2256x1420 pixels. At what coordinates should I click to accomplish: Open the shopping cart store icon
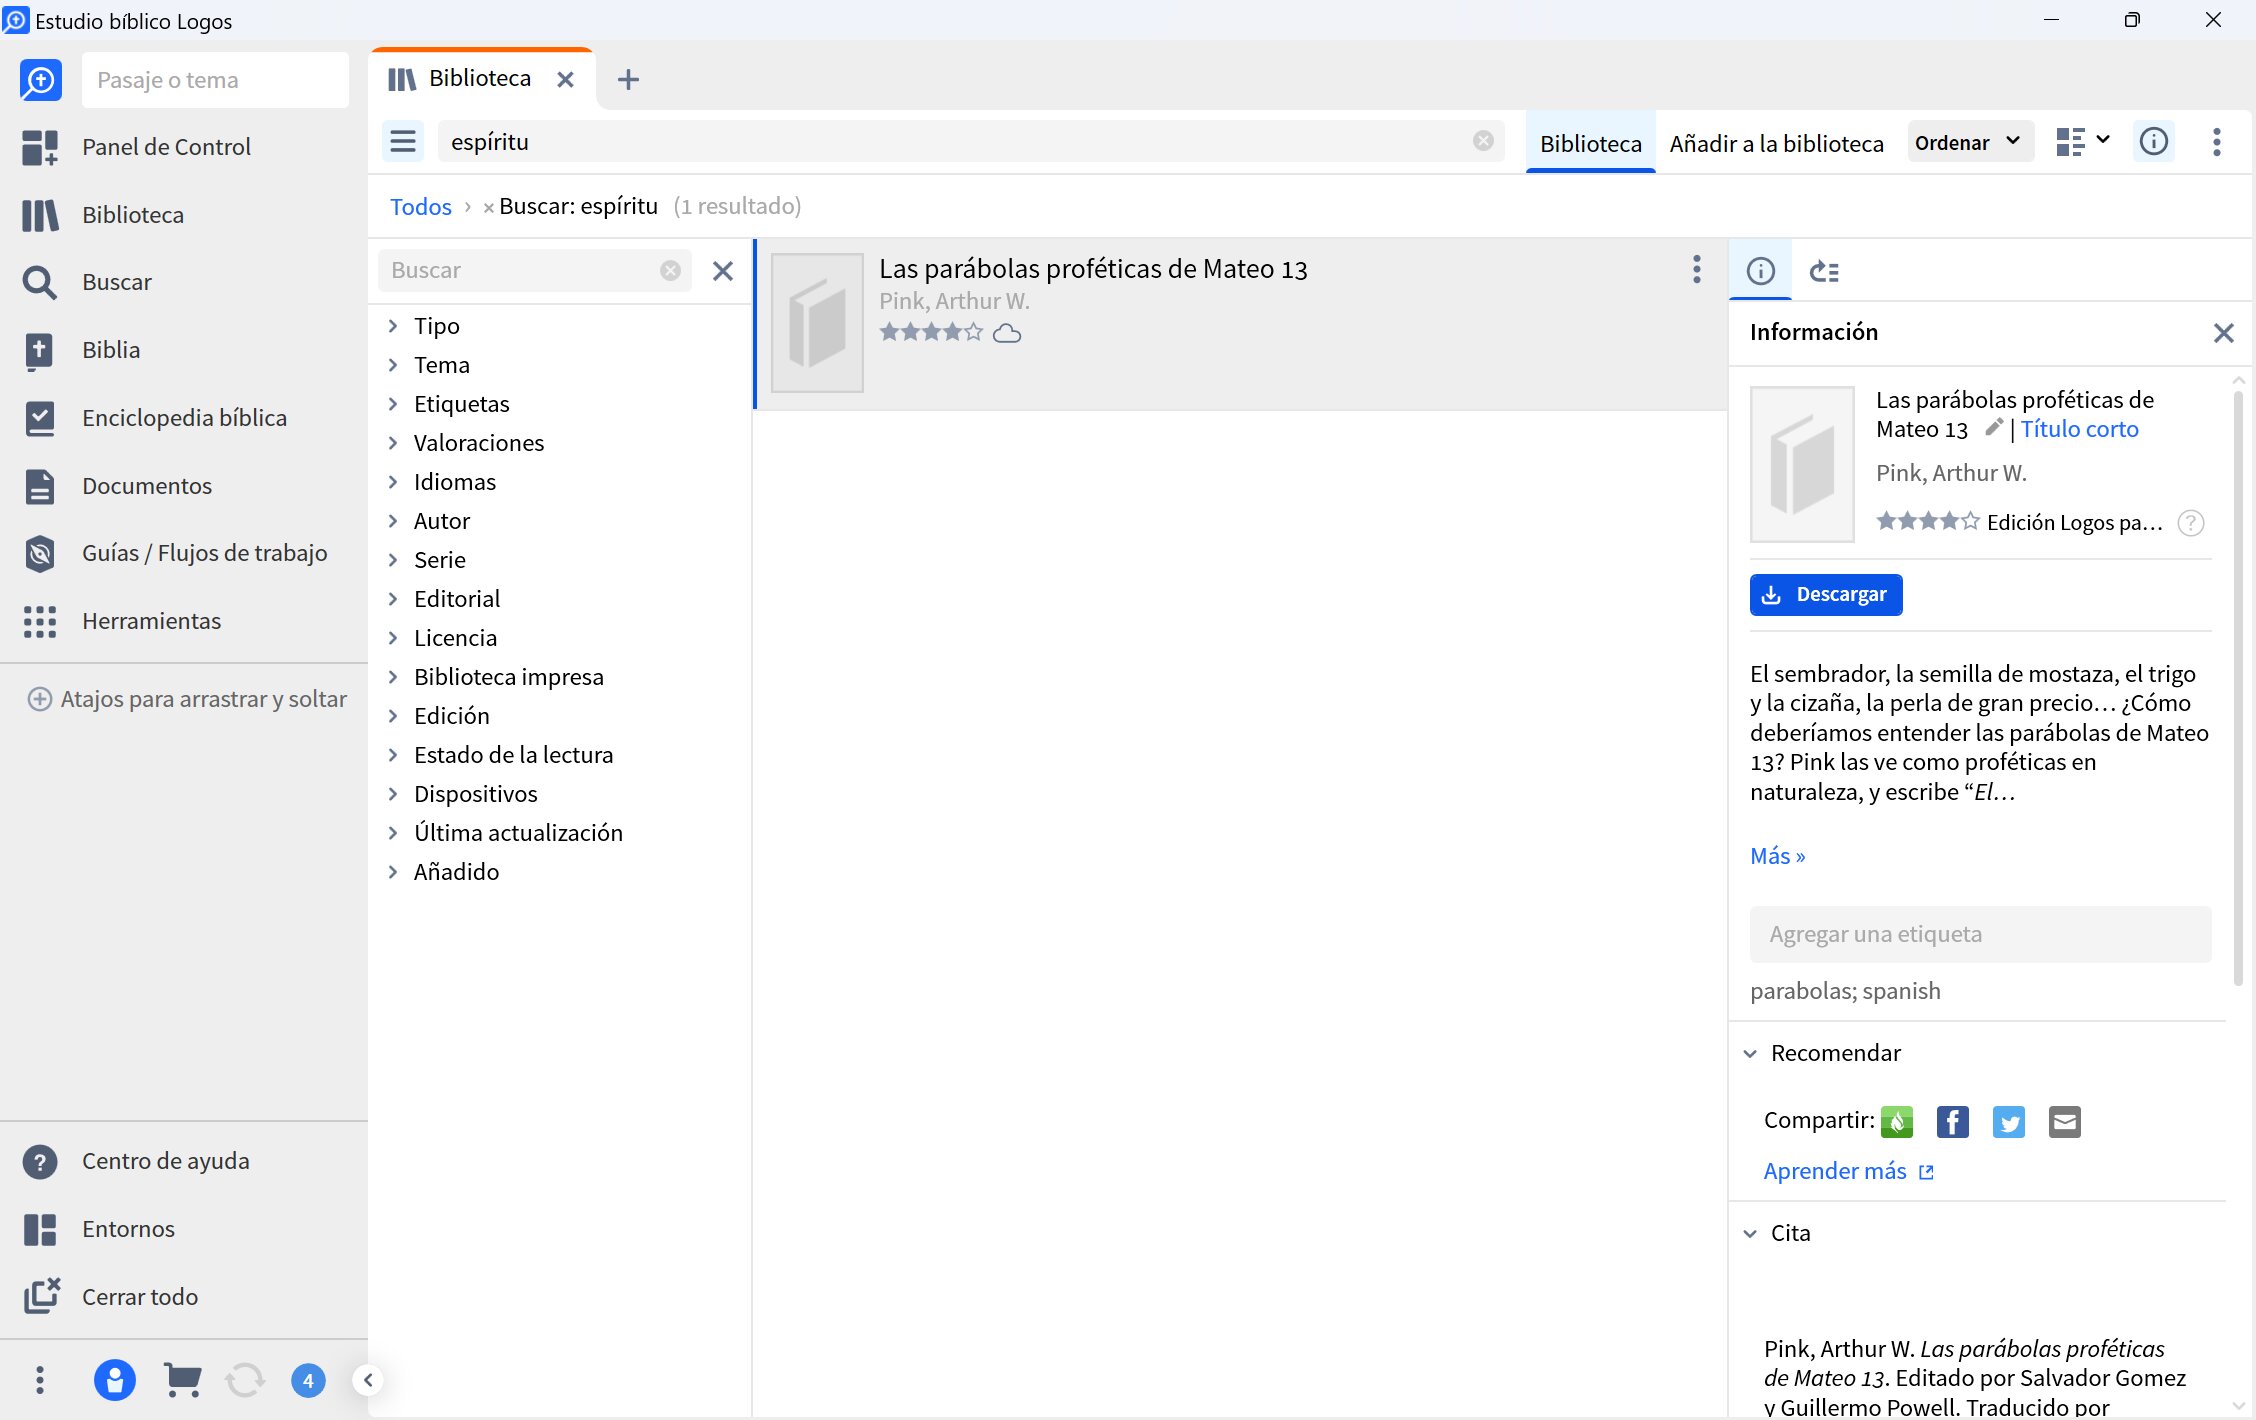pos(182,1381)
